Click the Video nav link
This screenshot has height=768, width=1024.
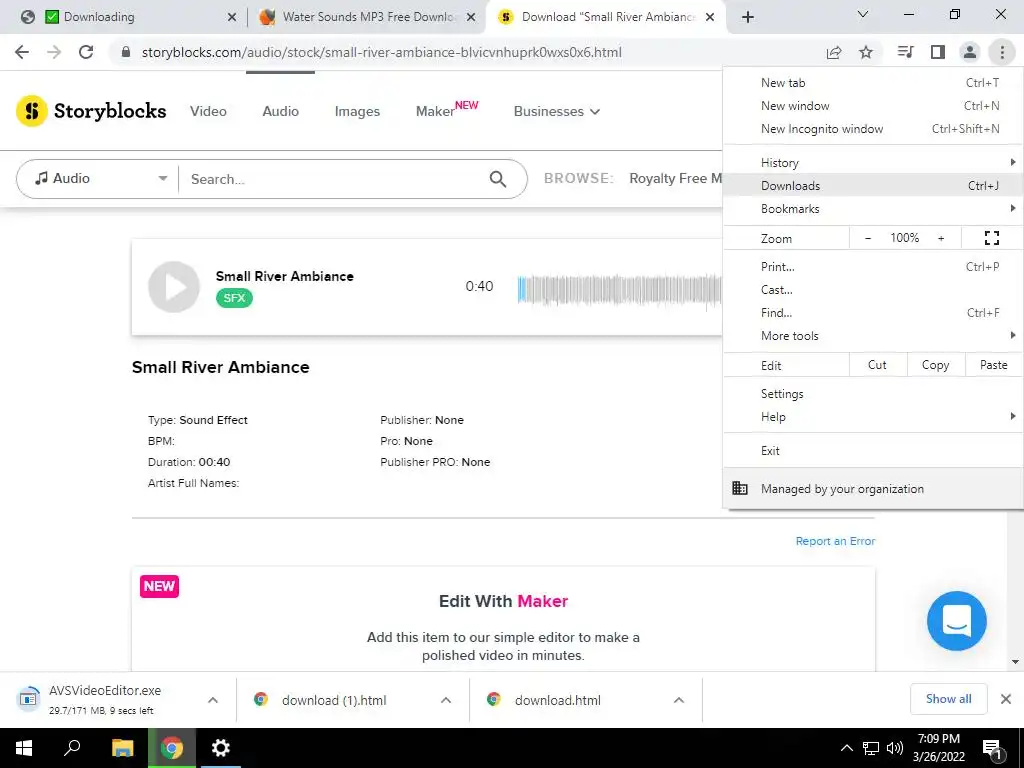click(208, 112)
